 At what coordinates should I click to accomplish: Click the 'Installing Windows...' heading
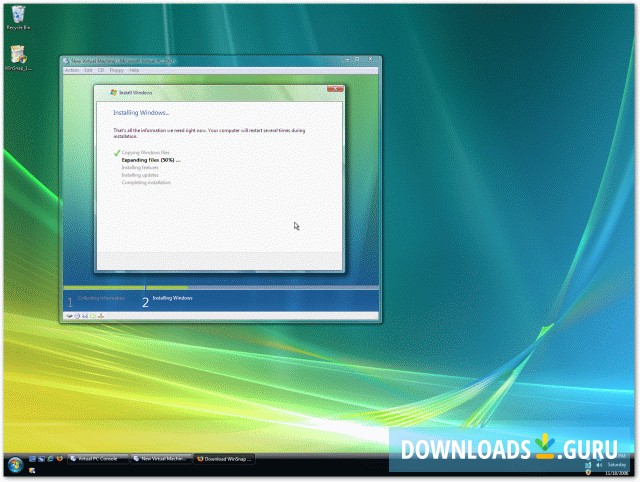141,113
